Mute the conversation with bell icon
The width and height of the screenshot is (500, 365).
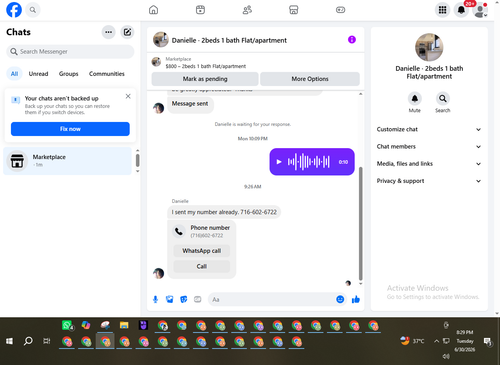[x=415, y=99]
